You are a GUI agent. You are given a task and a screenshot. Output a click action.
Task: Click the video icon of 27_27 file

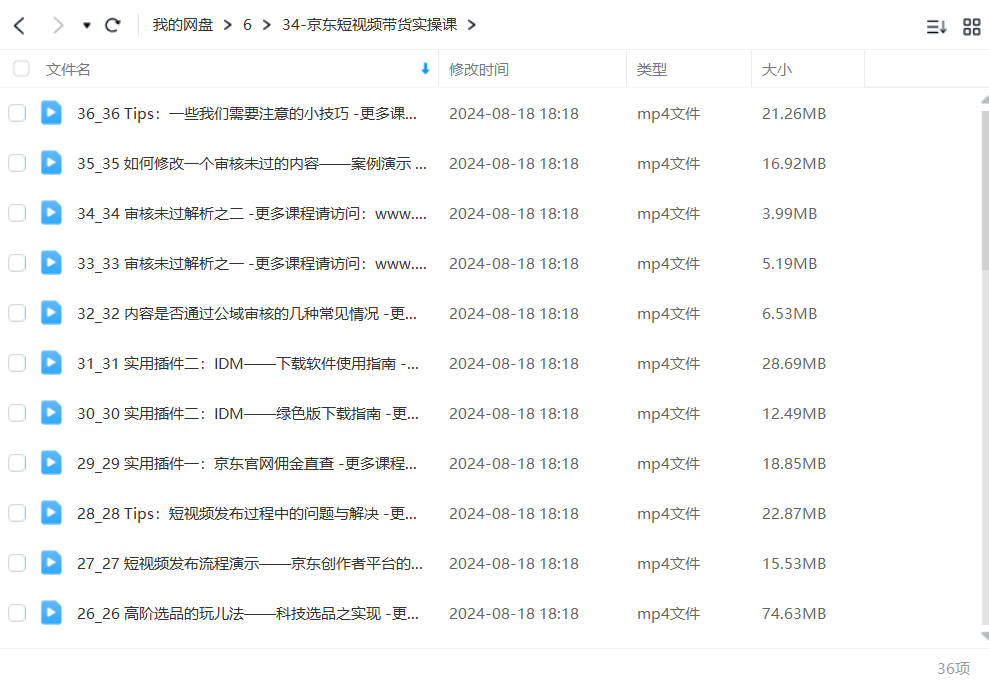tap(51, 562)
